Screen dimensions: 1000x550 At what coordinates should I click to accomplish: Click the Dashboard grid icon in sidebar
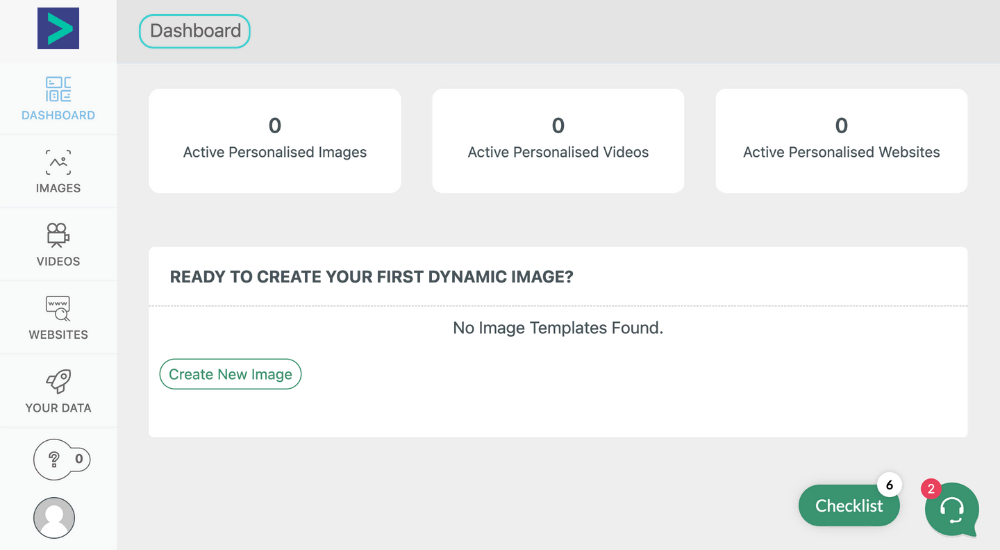pos(58,89)
